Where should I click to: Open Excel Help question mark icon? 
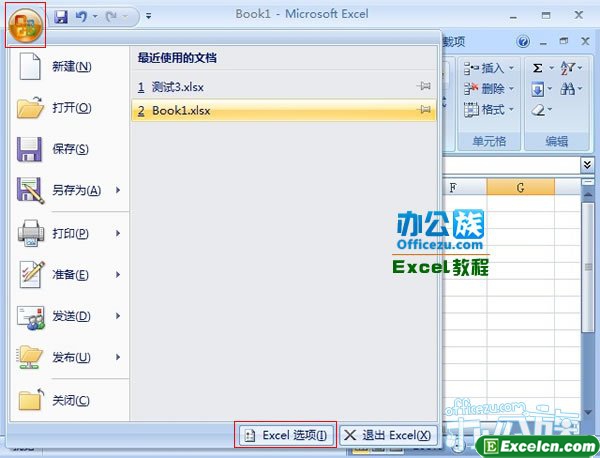point(523,41)
